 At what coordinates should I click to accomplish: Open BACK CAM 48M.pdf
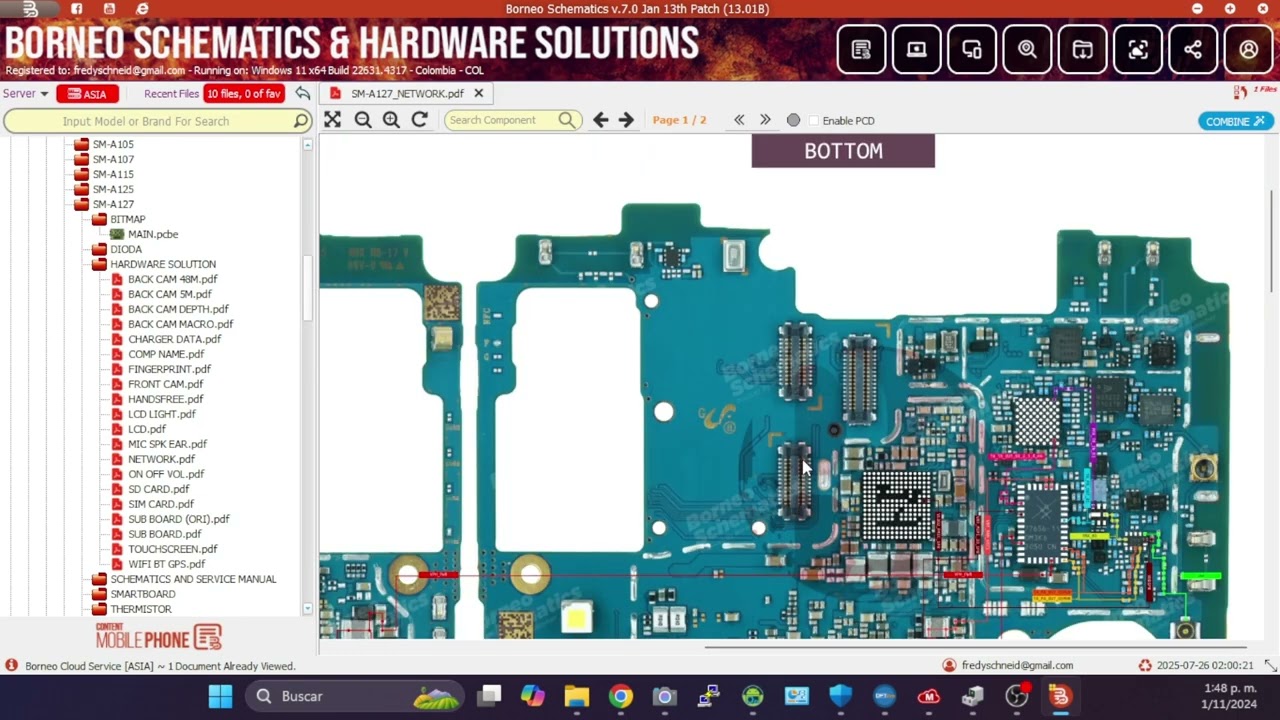(x=172, y=279)
